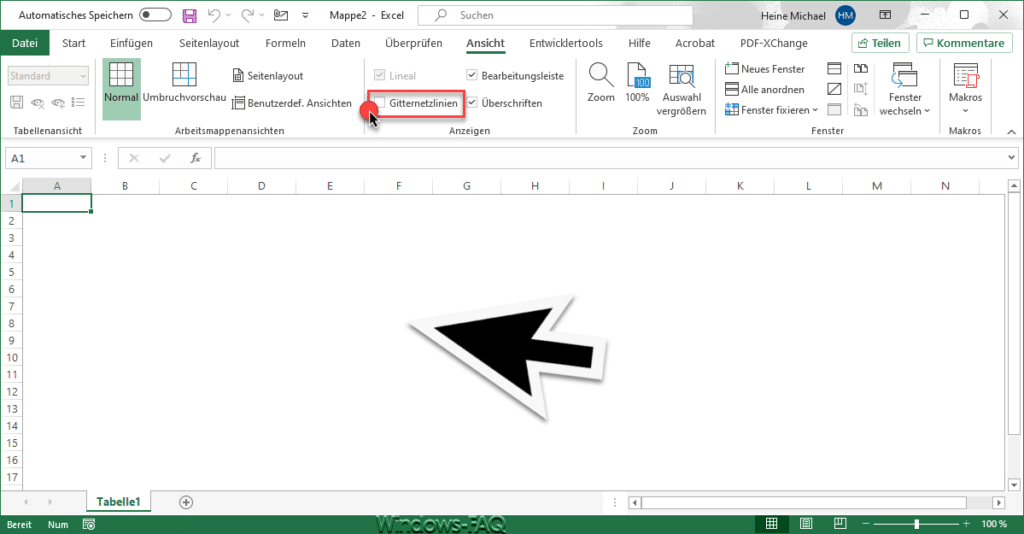Open the Seitenlayout view
1024x534 pixels.
coord(268,76)
